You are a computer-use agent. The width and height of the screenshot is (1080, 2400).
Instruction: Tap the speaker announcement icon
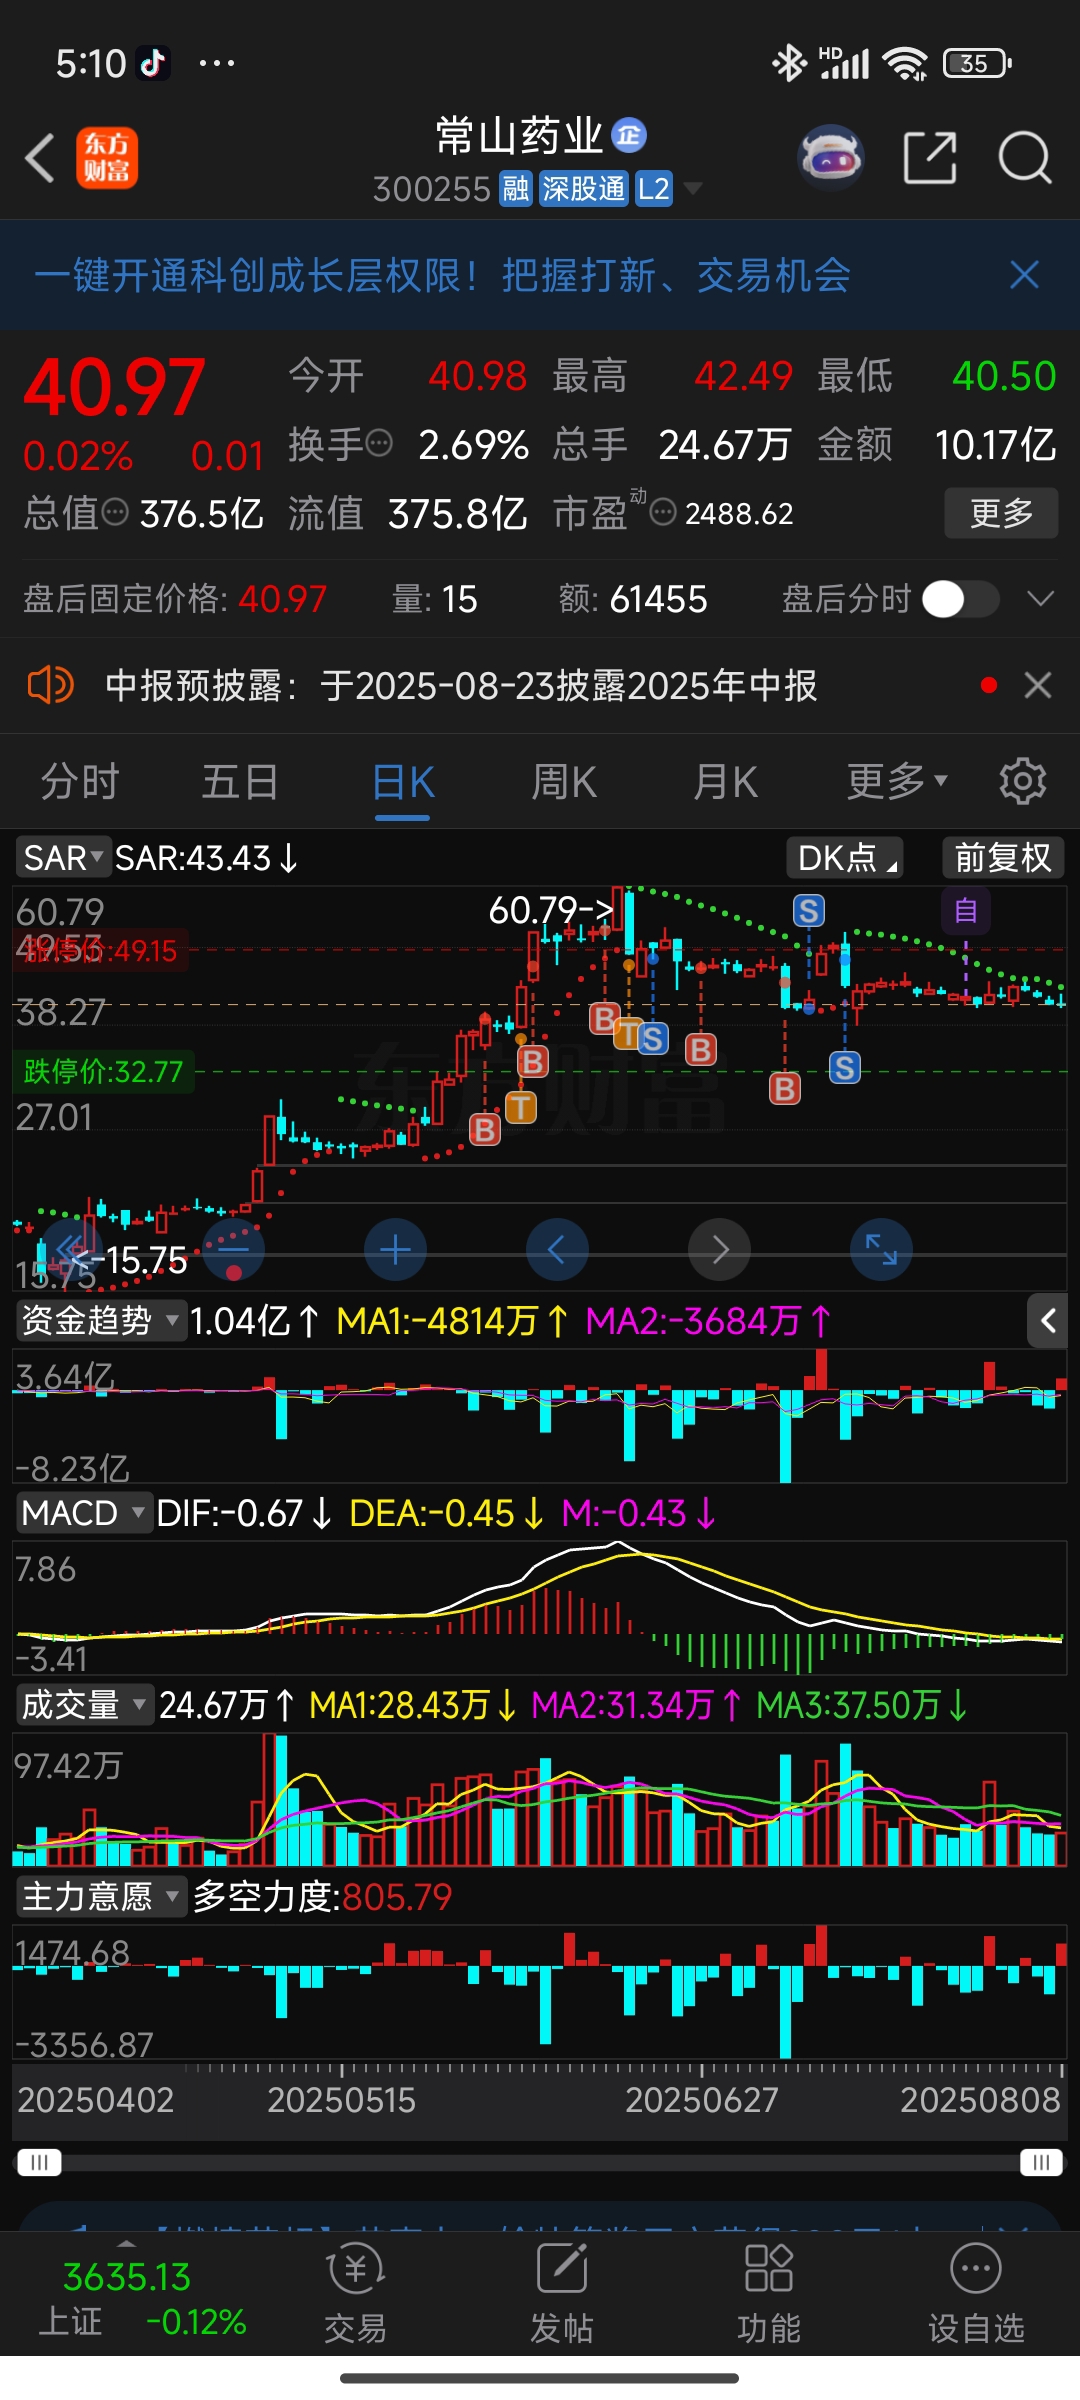point(50,686)
